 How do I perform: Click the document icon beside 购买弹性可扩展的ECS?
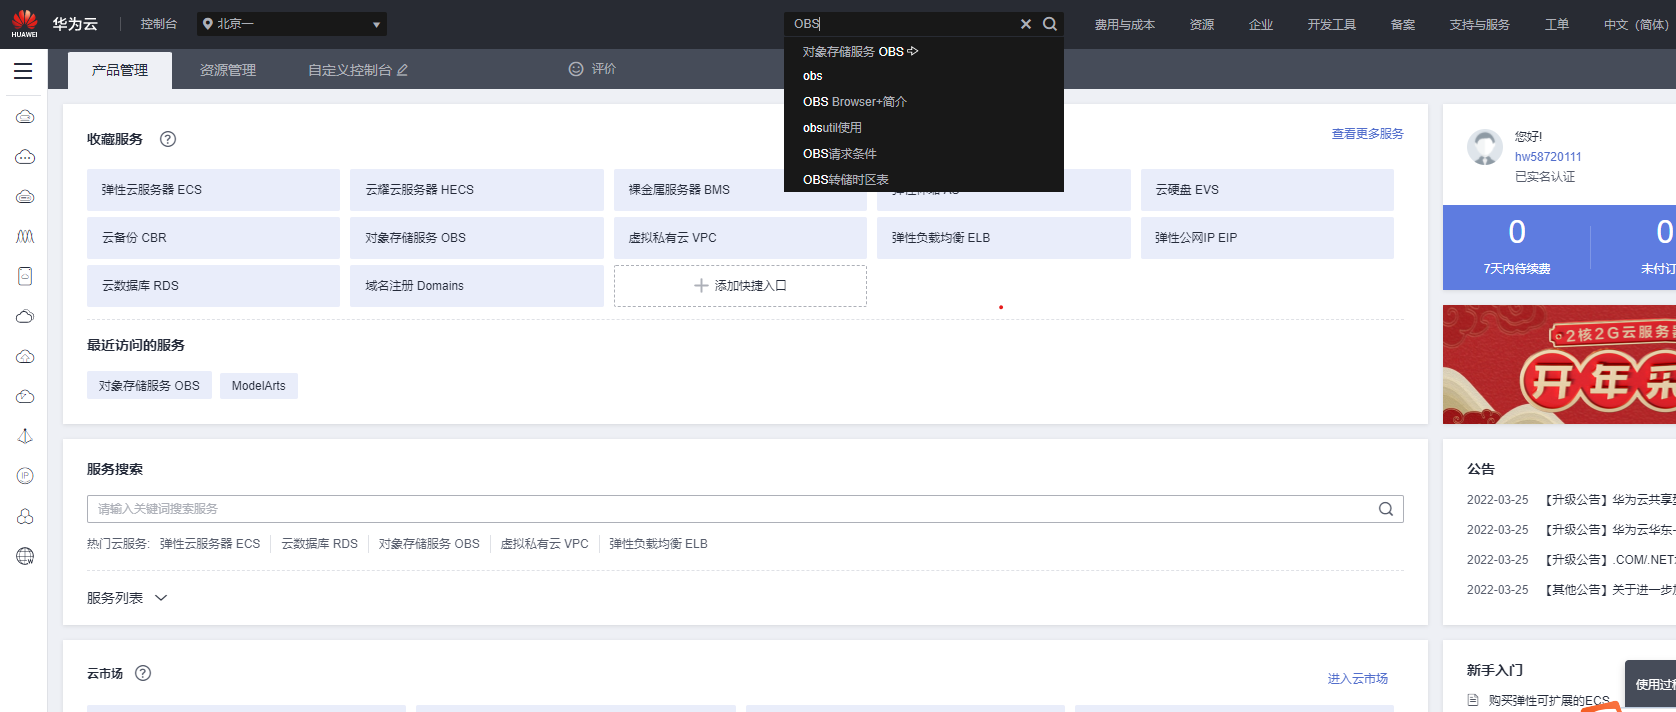click(1473, 700)
